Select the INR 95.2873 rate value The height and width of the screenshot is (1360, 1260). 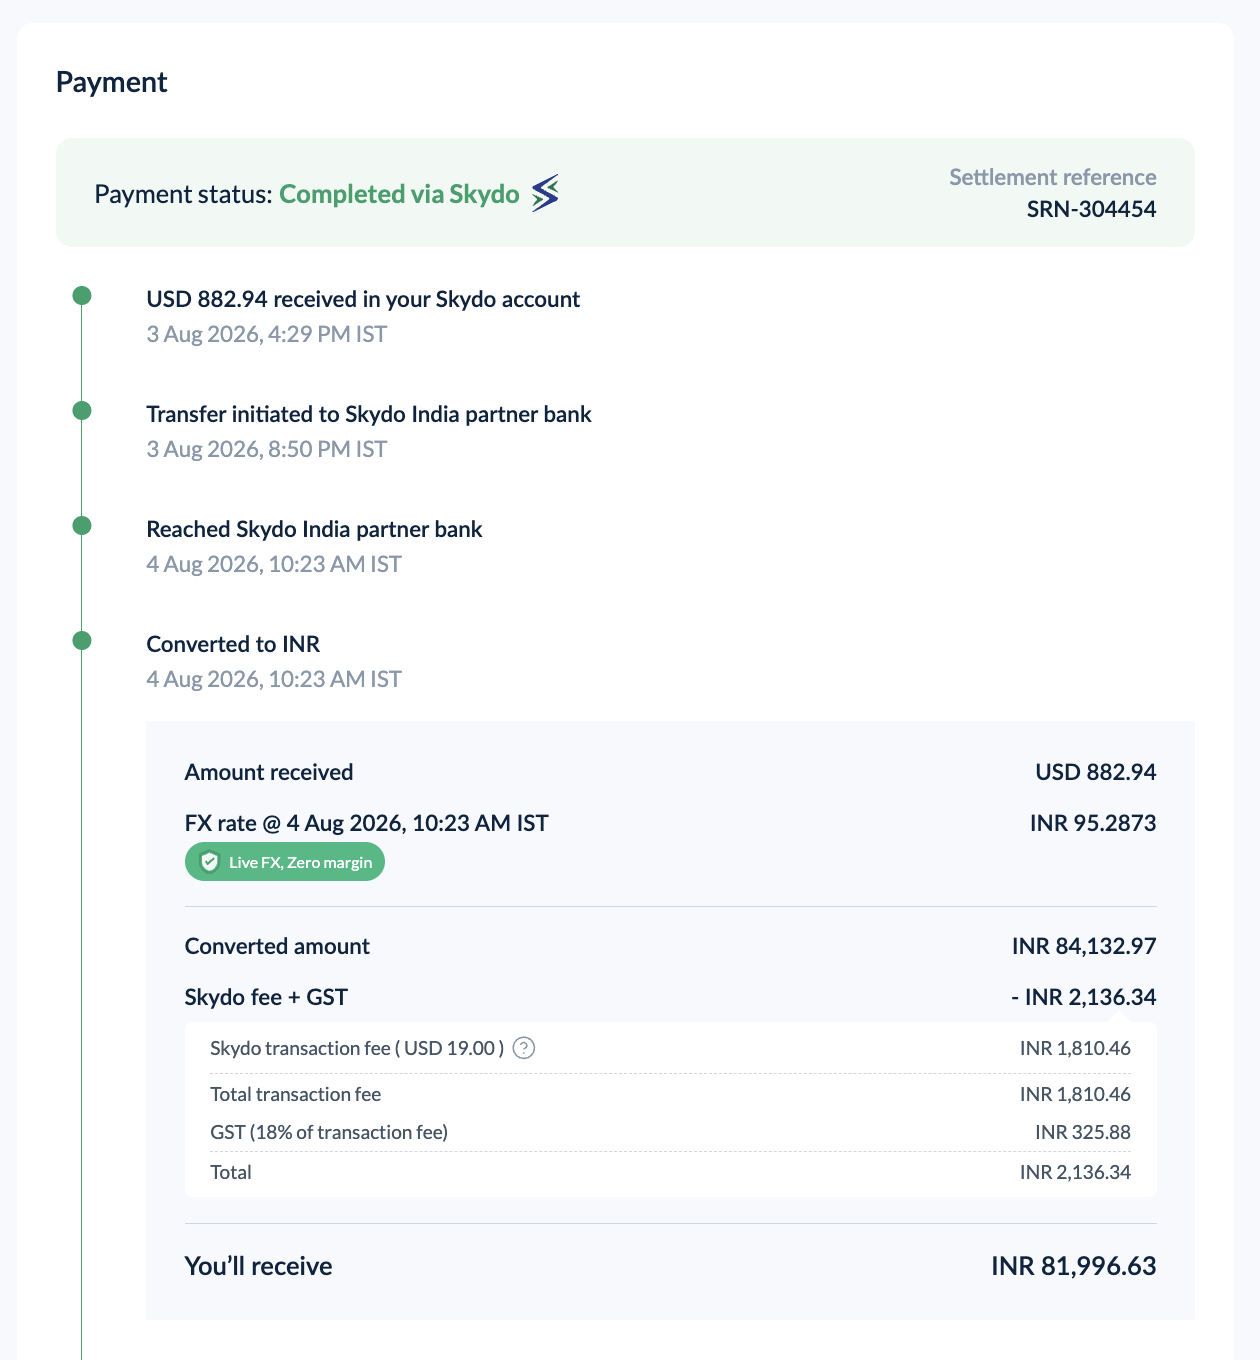pyautogui.click(x=1093, y=823)
